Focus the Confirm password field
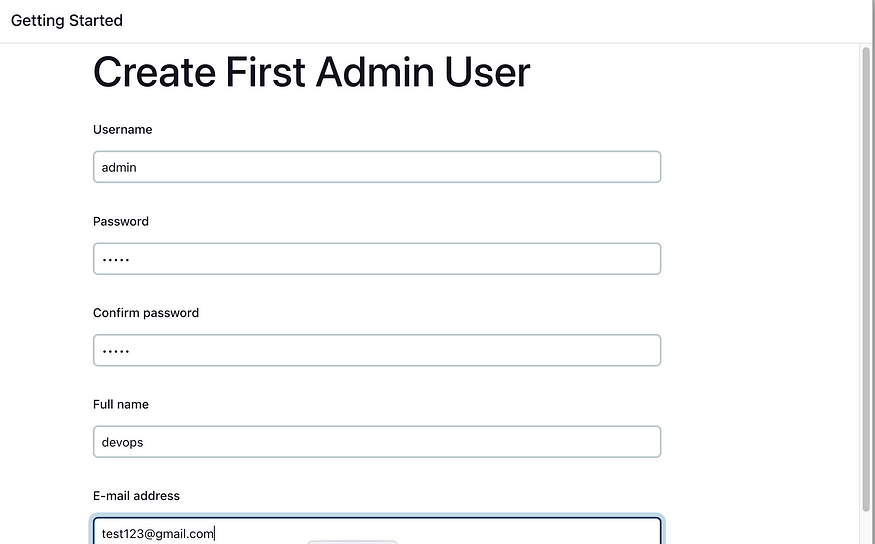The image size is (875, 544). [x=377, y=350]
